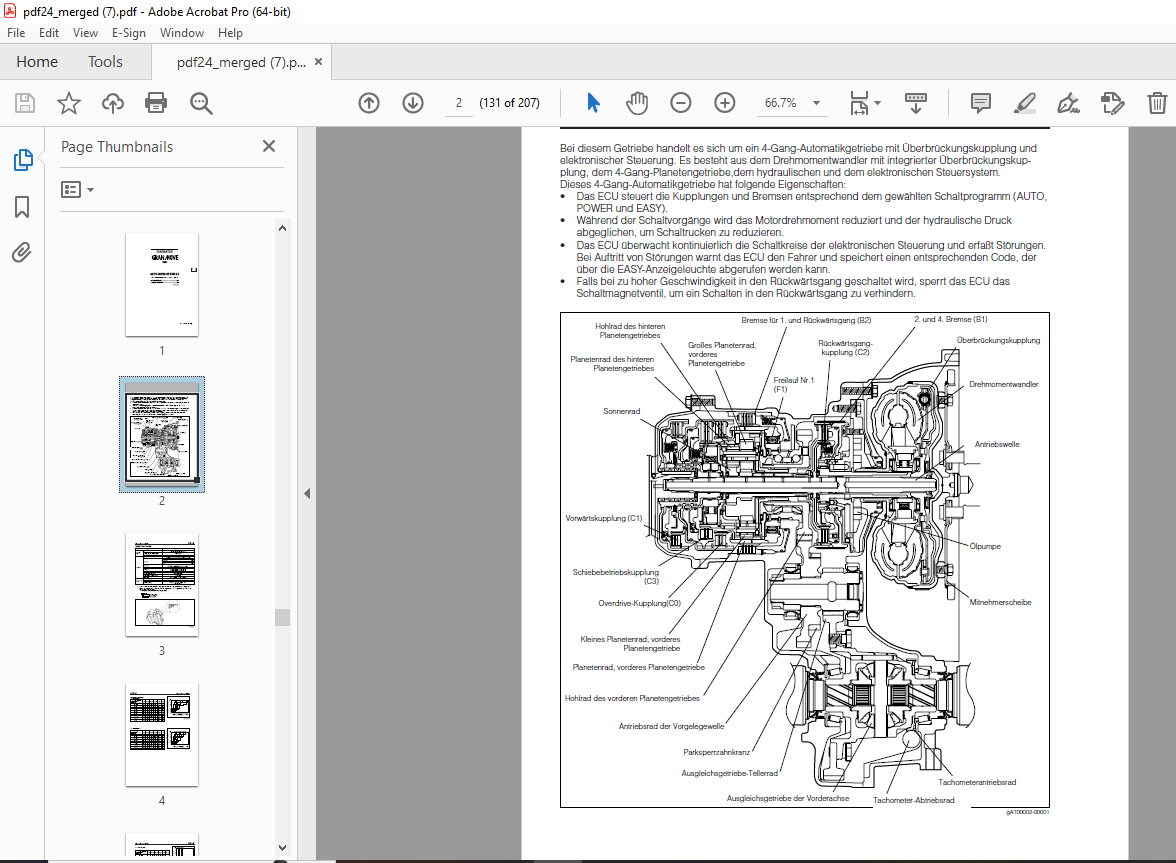Click the 'Parksperrzahnkranz' diagram label
The height and width of the screenshot is (863, 1176).
(716, 752)
